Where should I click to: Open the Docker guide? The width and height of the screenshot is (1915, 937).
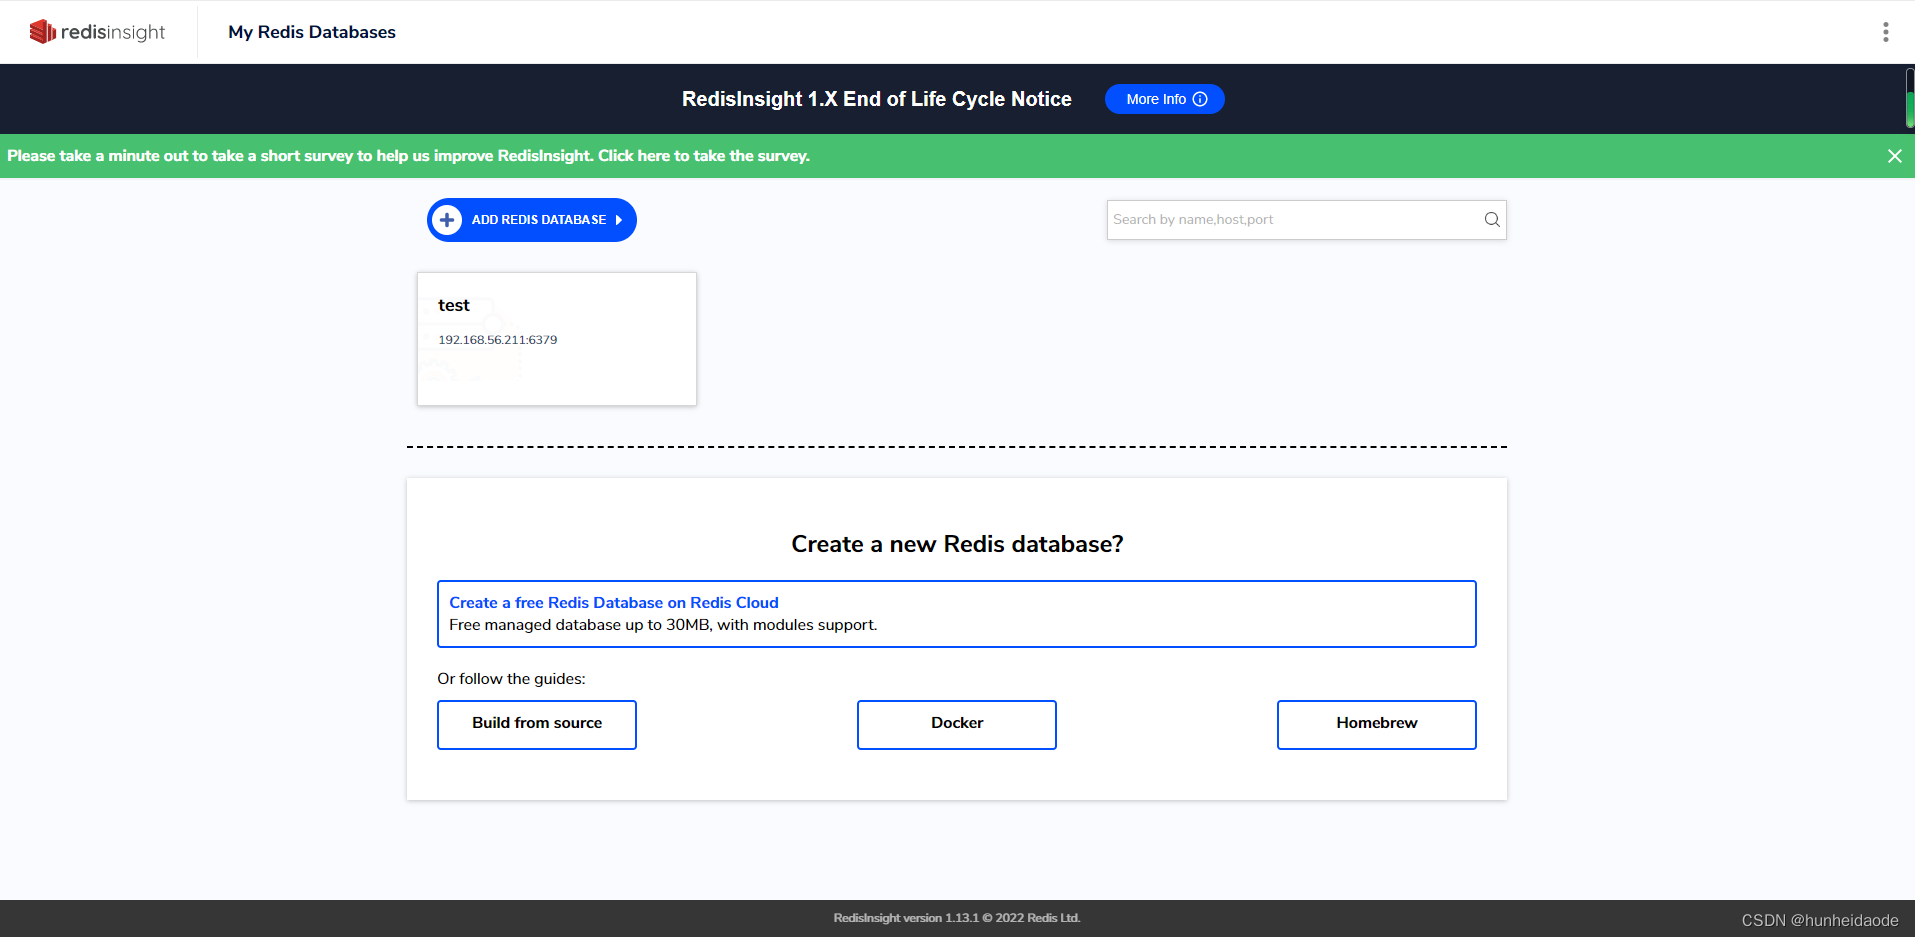956,723
